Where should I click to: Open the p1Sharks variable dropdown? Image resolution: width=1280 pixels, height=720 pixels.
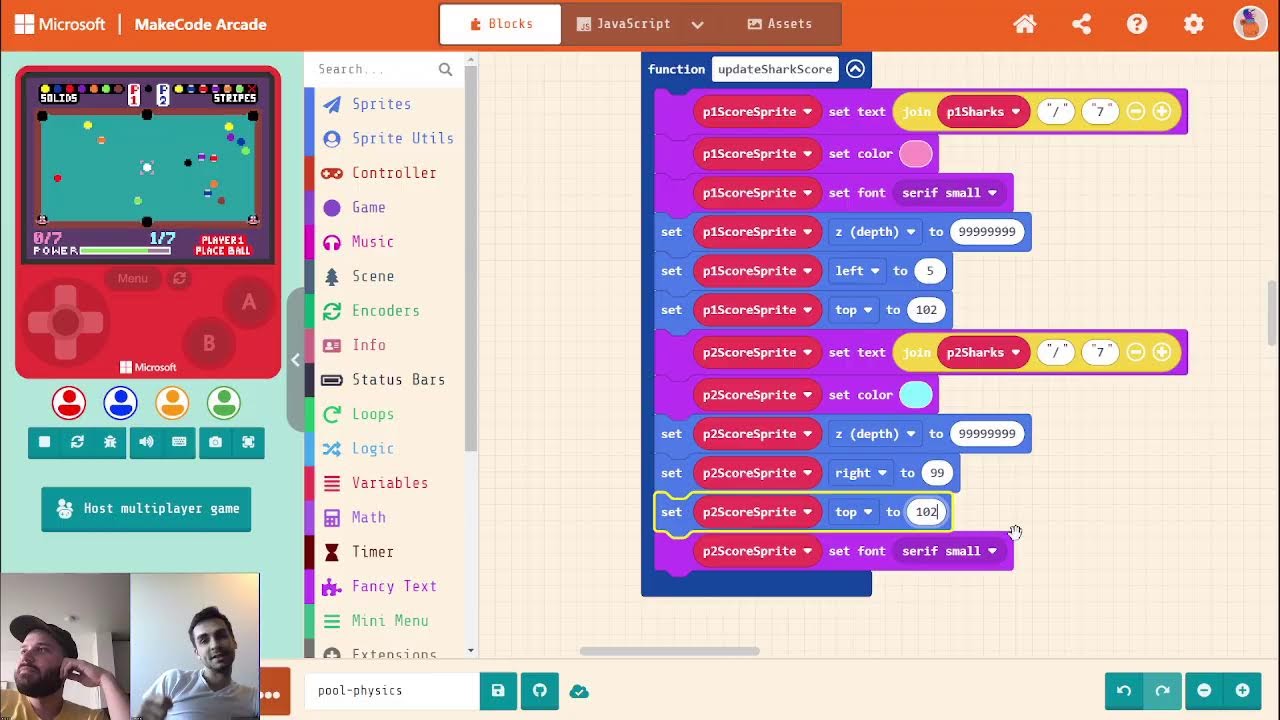(x=1016, y=112)
